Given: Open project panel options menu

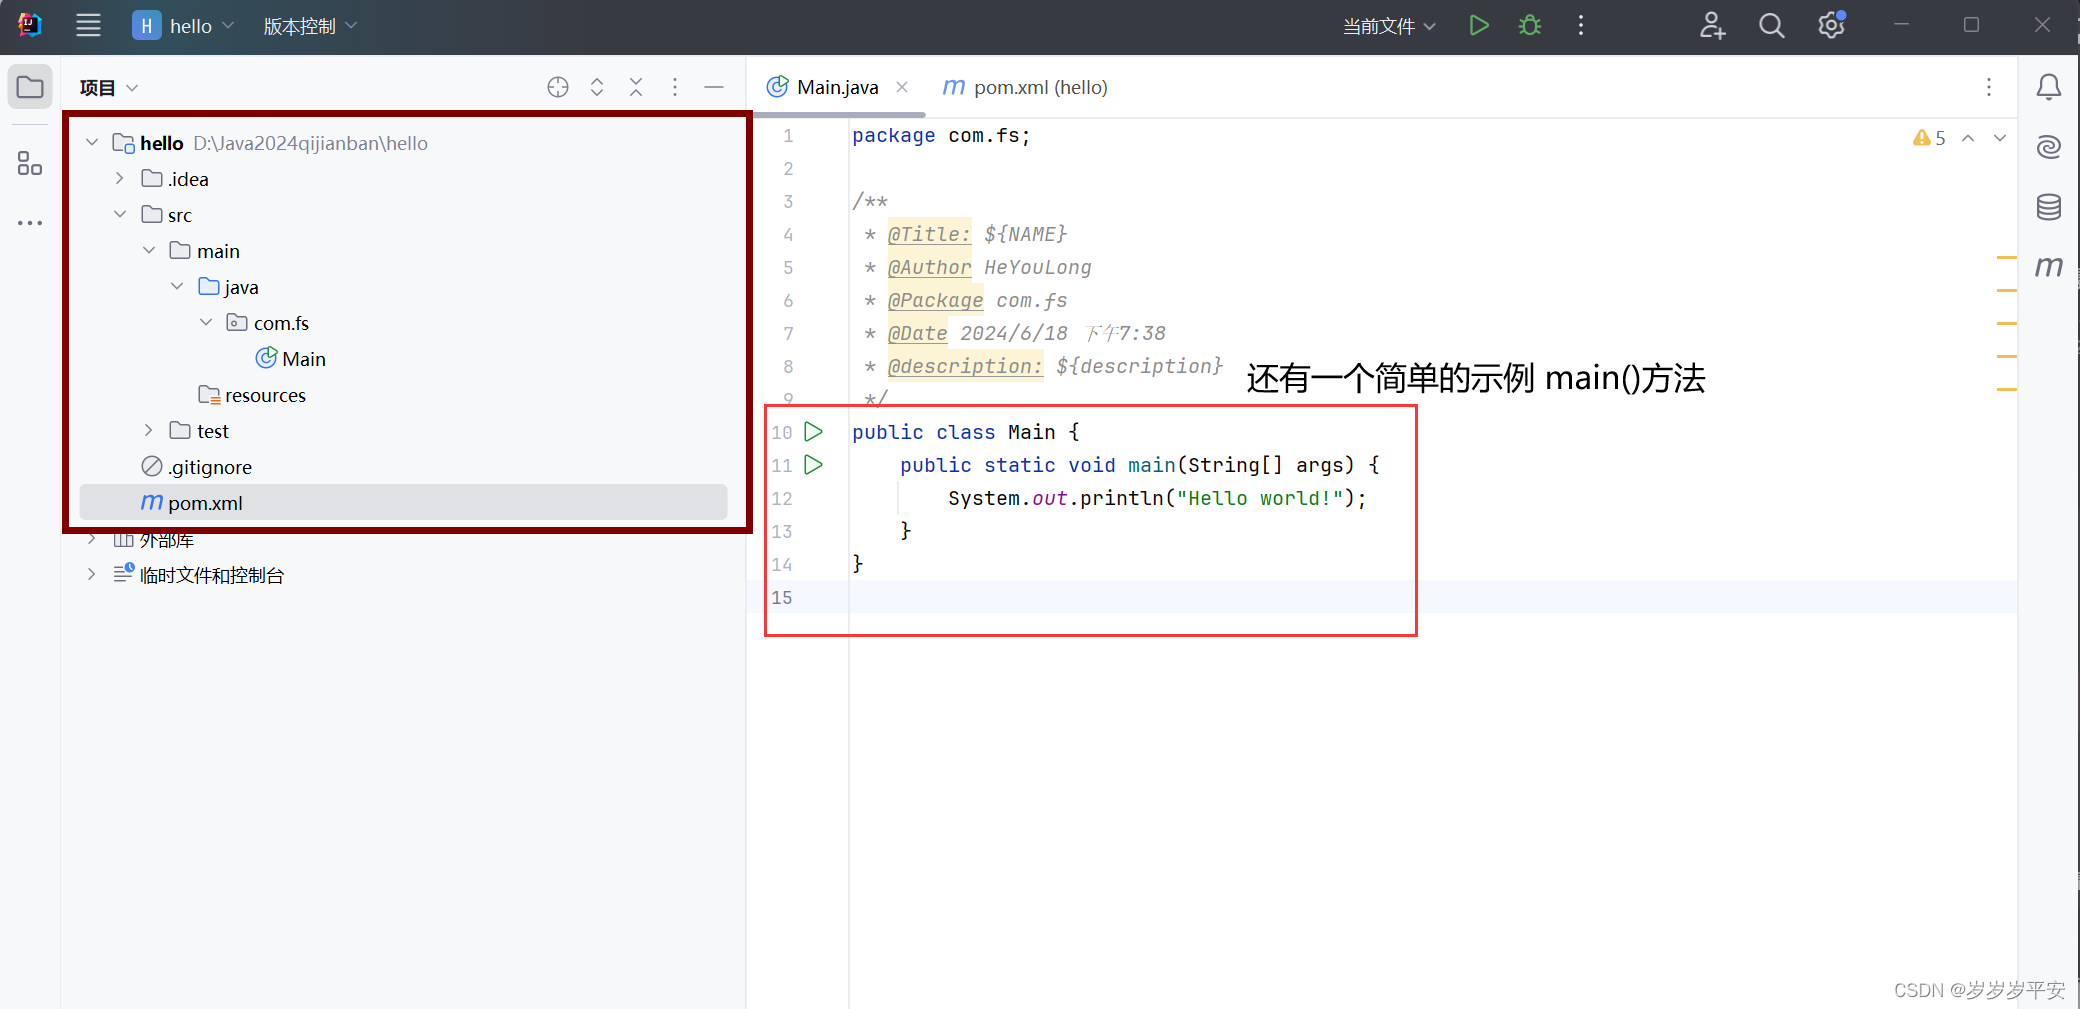Looking at the screenshot, I should click(x=675, y=87).
